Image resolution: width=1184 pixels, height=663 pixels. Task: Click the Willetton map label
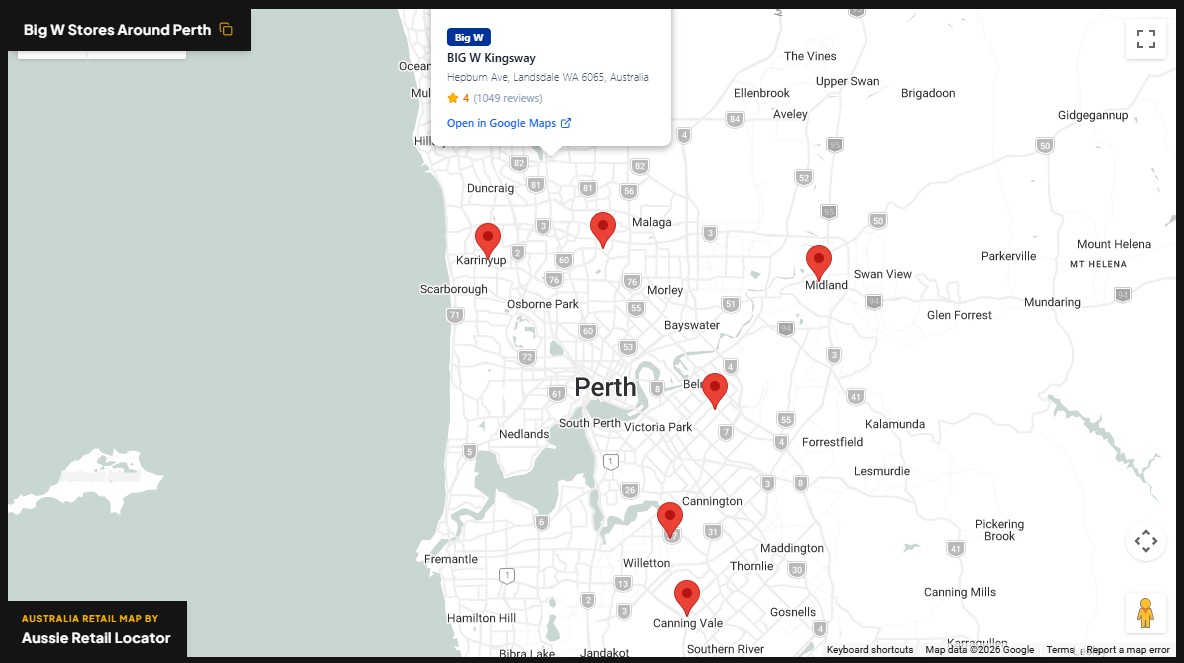tap(646, 563)
